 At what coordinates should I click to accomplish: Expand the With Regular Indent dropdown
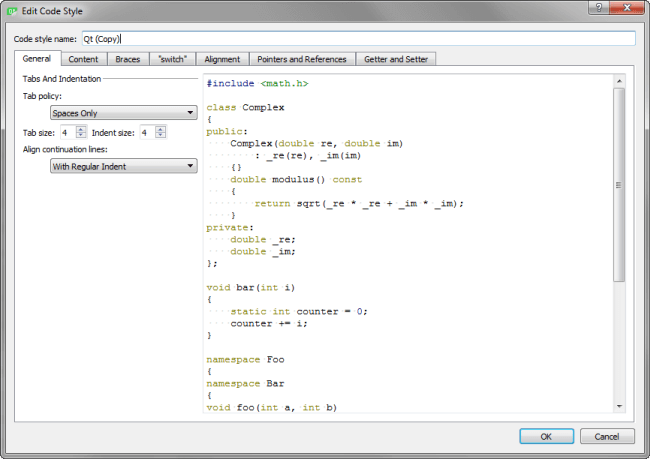tap(124, 166)
